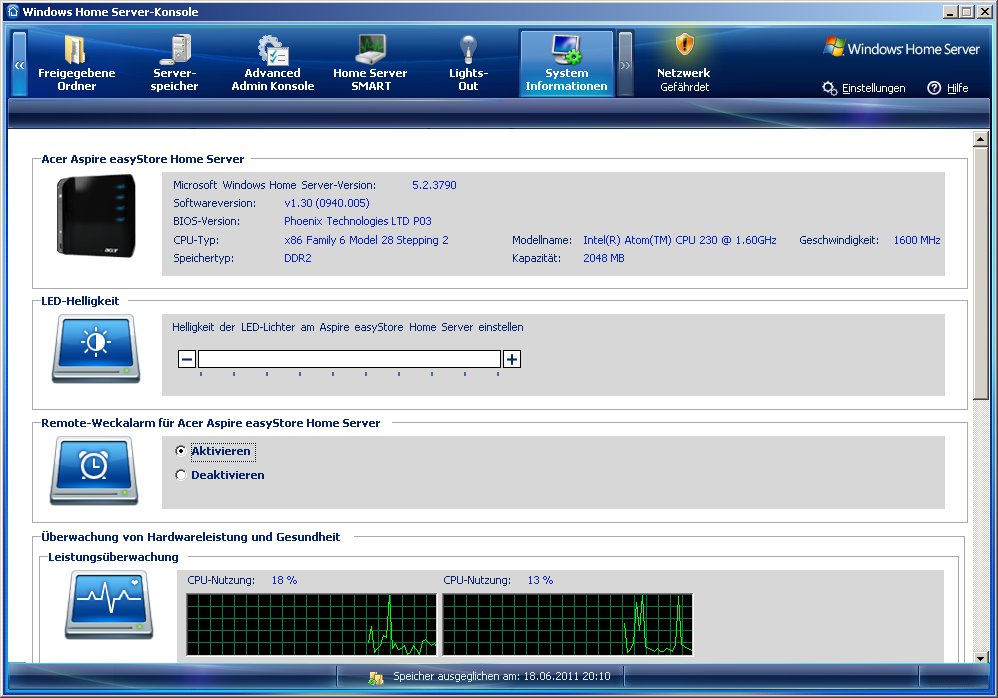
Task: Click the first CPU usage graph (18 %)
Action: point(311,625)
